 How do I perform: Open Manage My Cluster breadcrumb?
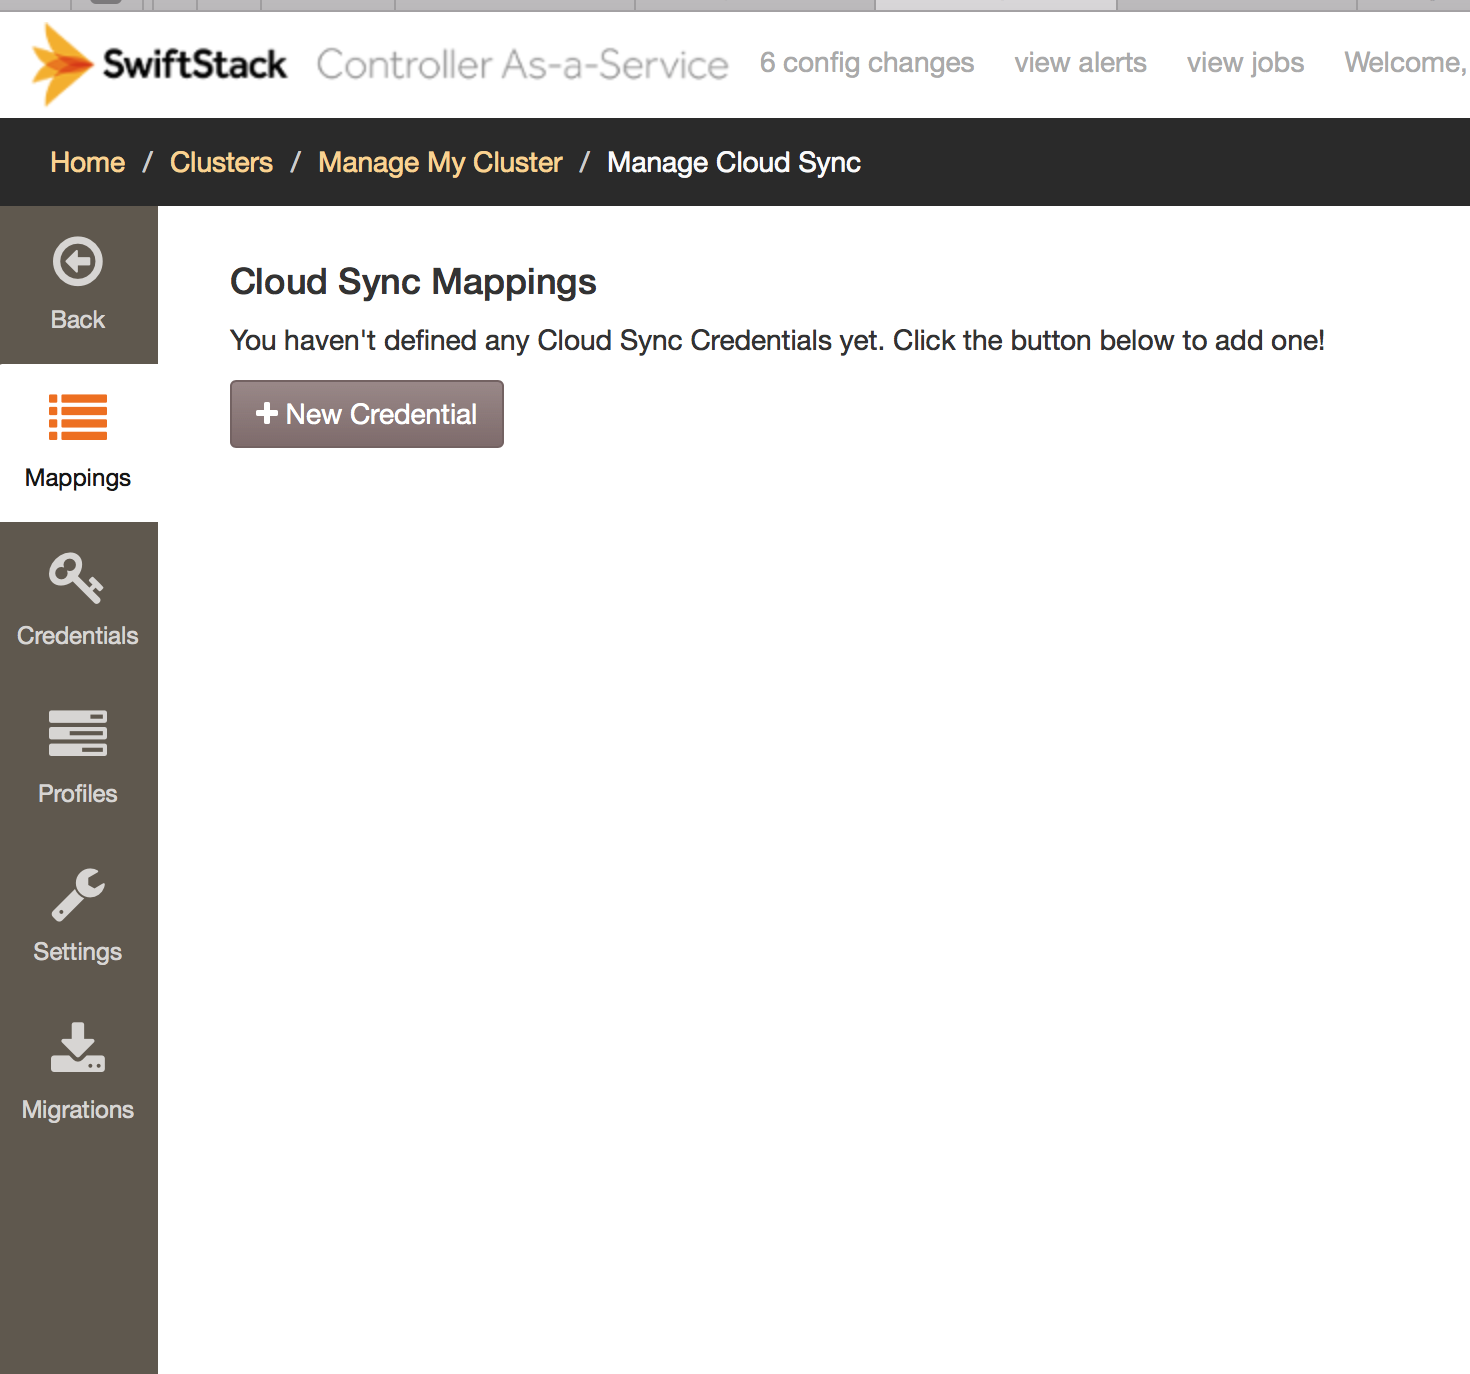(x=440, y=162)
